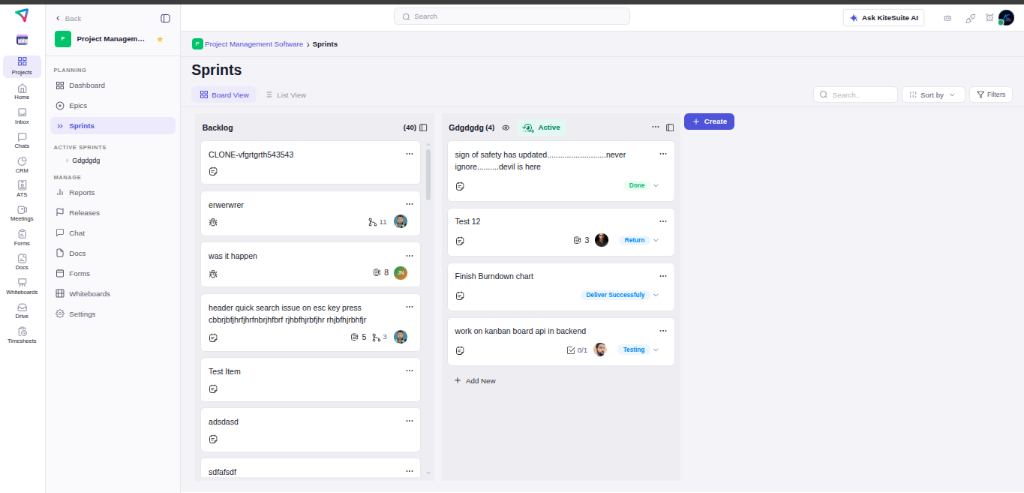Toggle the eye icon next to Gdgdgdg
The image size is (1024, 493).
[x=505, y=128]
